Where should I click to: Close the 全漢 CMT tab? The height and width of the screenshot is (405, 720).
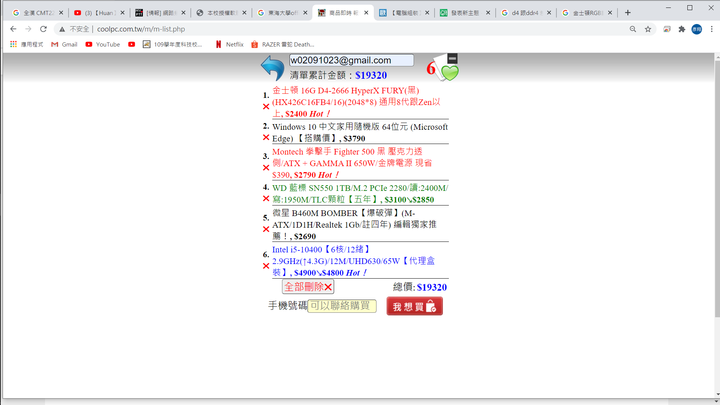pyautogui.click(x=61, y=13)
